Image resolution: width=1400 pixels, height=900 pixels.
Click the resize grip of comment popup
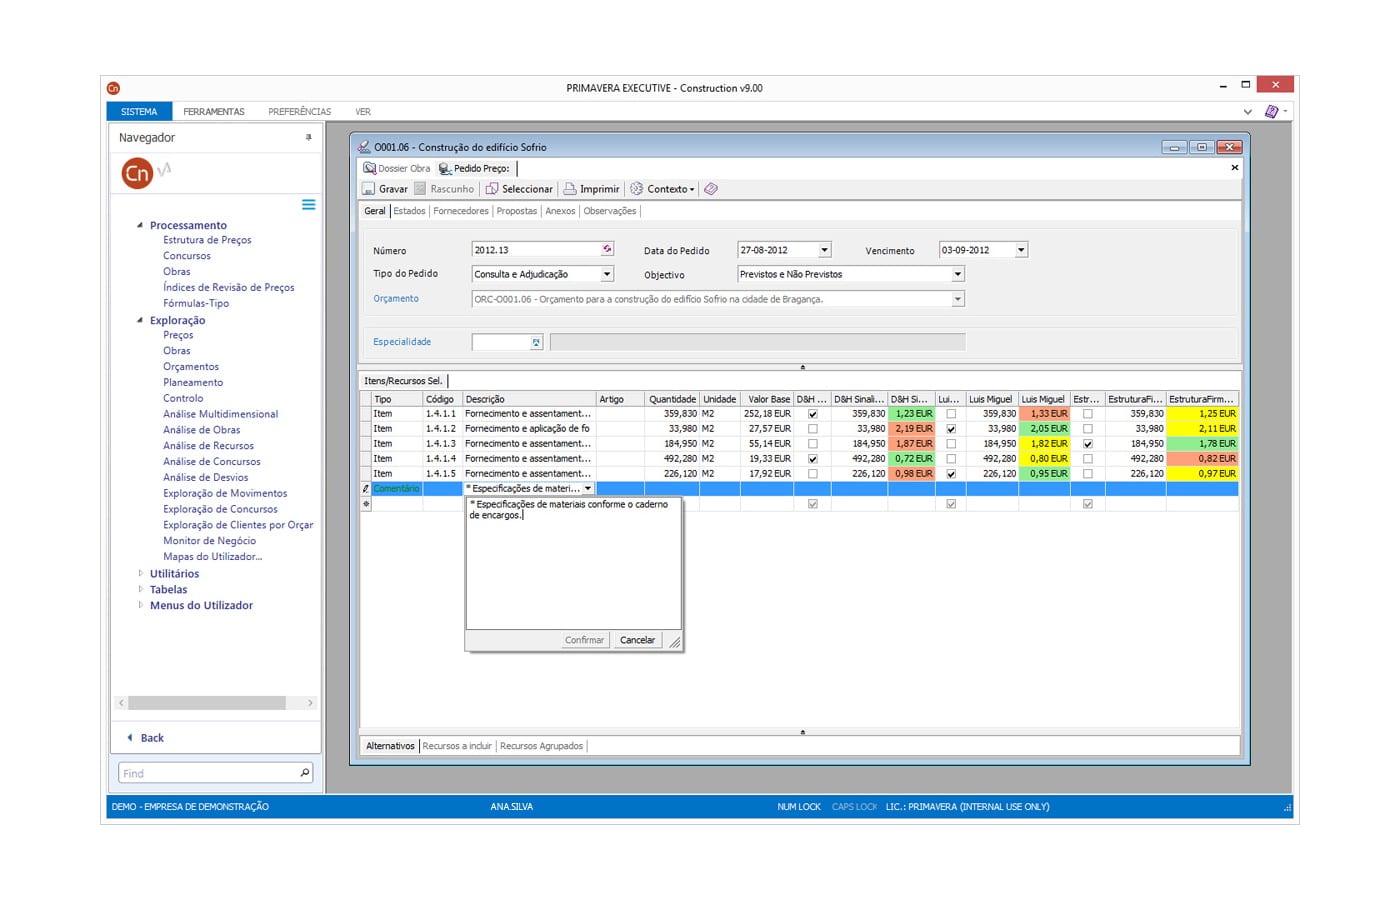675,643
